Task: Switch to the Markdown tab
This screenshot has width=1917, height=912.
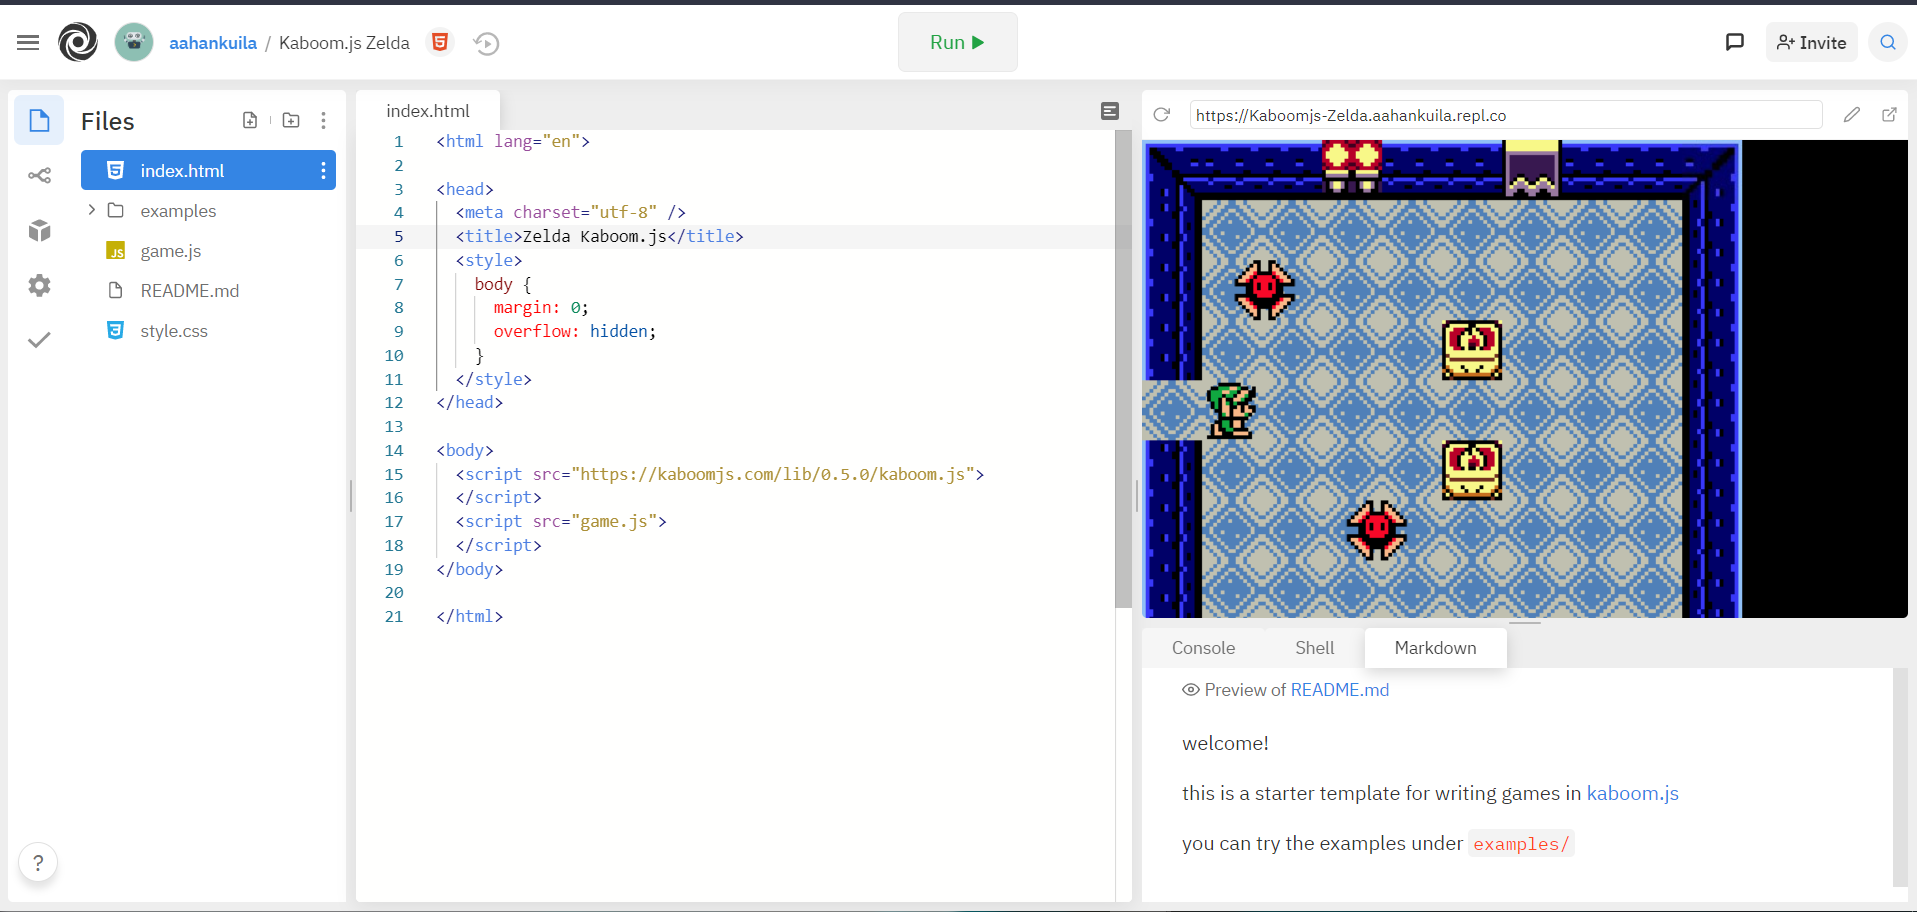Action: point(1435,648)
